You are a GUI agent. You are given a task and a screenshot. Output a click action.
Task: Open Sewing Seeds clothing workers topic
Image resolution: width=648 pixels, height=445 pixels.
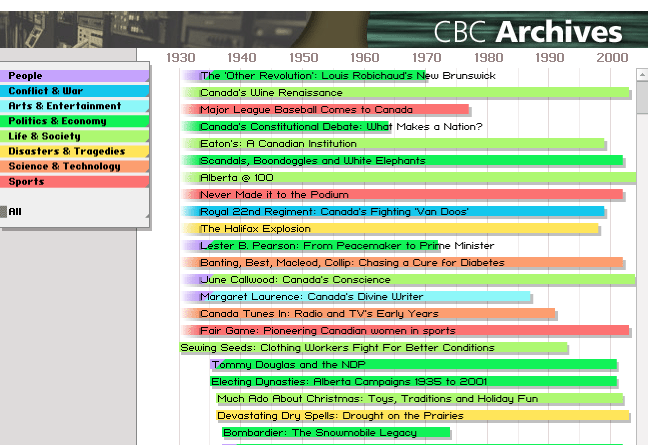tap(374, 347)
